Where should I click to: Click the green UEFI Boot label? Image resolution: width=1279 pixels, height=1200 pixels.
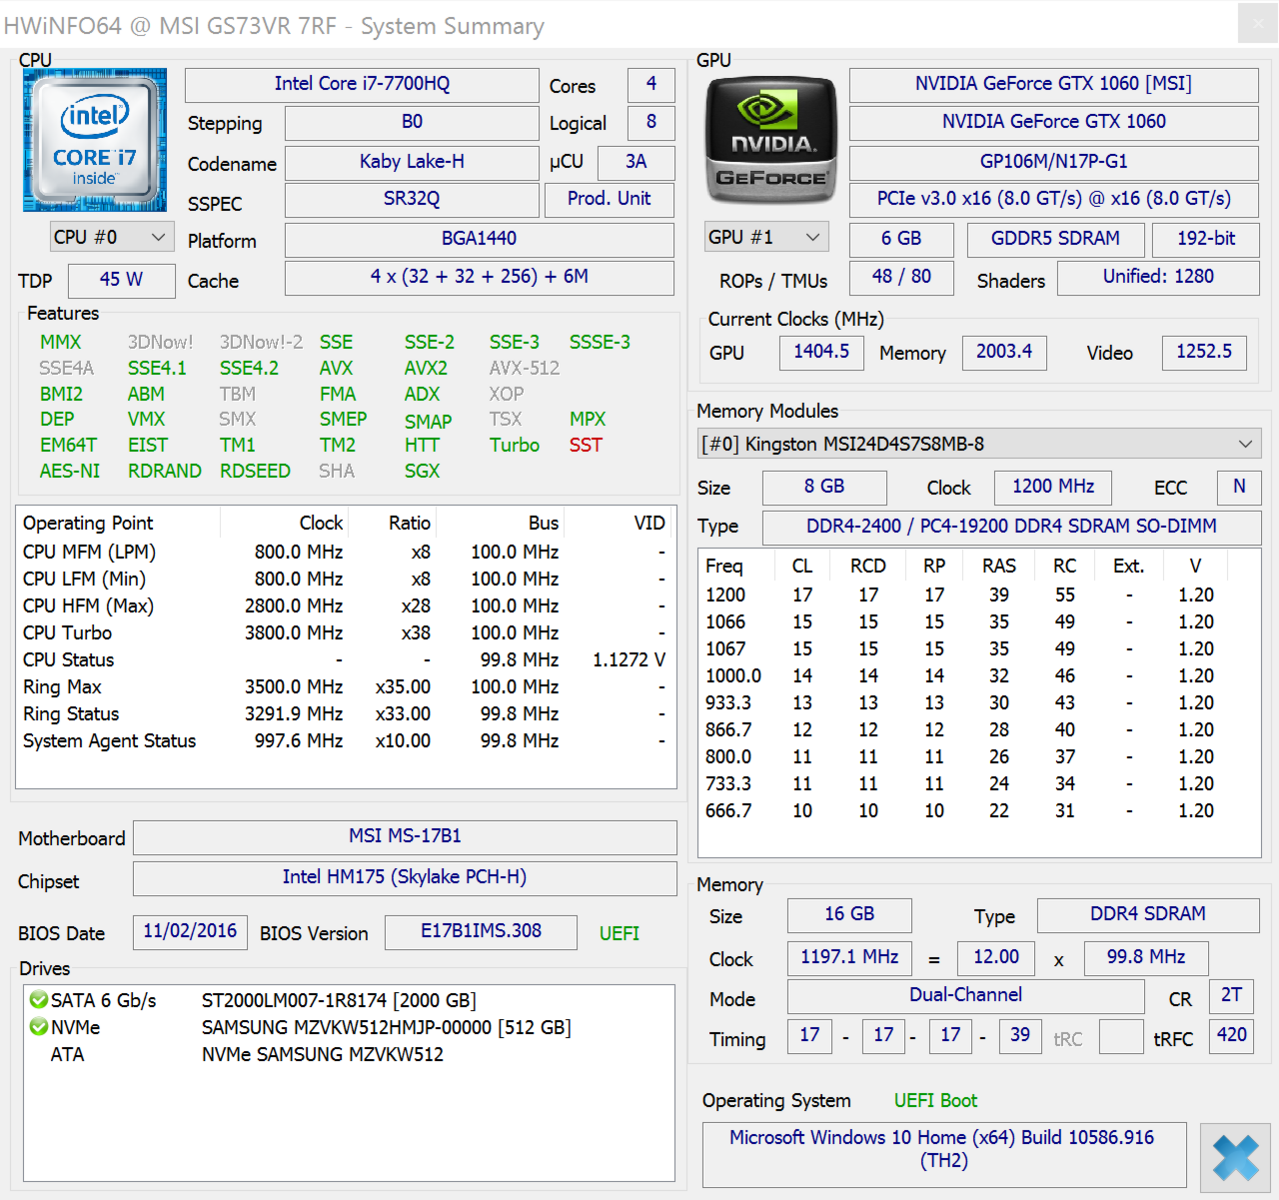[x=935, y=1101]
